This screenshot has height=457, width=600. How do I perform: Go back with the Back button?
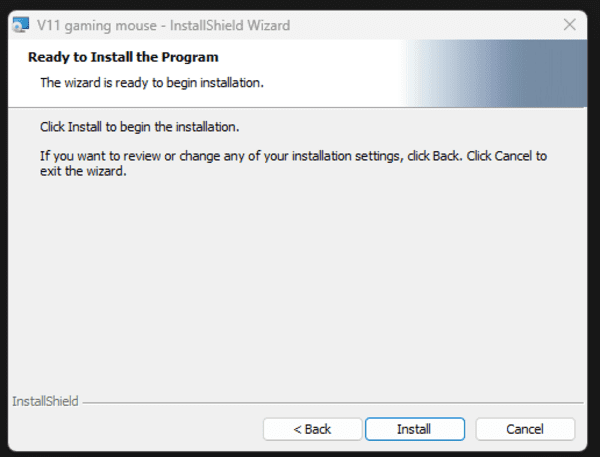tap(312, 429)
